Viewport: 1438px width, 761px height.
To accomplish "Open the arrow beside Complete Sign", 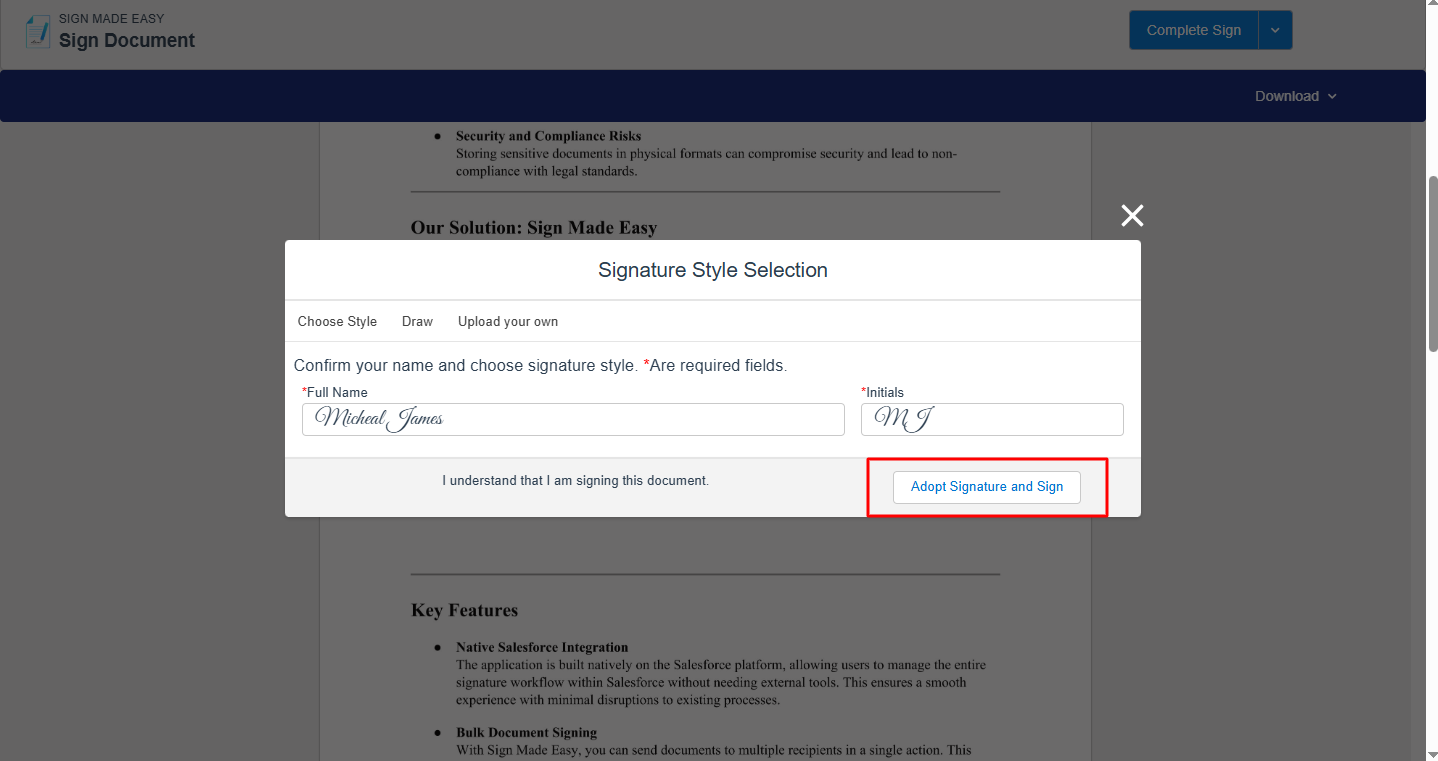I will pos(1275,30).
